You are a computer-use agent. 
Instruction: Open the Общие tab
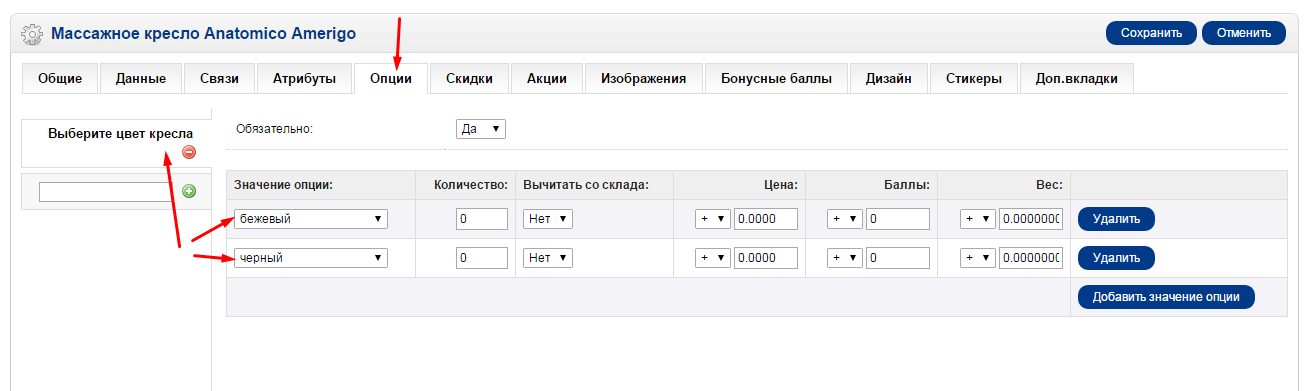pyautogui.click(x=60, y=79)
